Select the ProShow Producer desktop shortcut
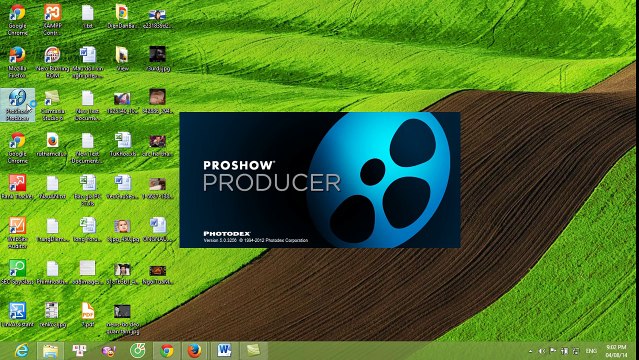This screenshot has width=639, height=360. tap(18, 105)
